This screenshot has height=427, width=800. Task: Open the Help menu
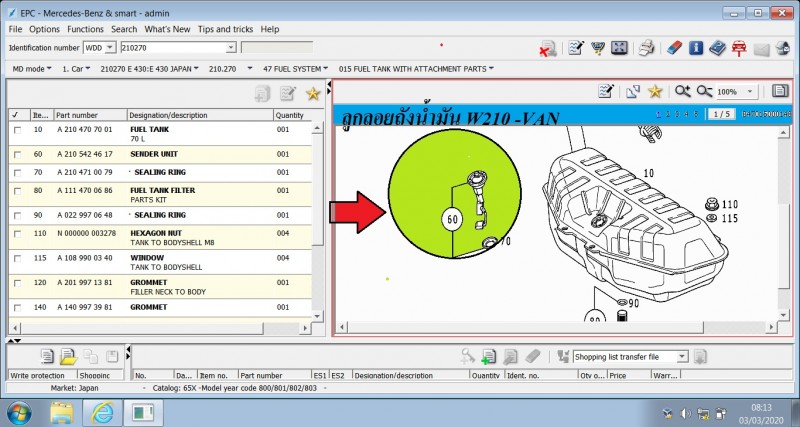(270, 29)
